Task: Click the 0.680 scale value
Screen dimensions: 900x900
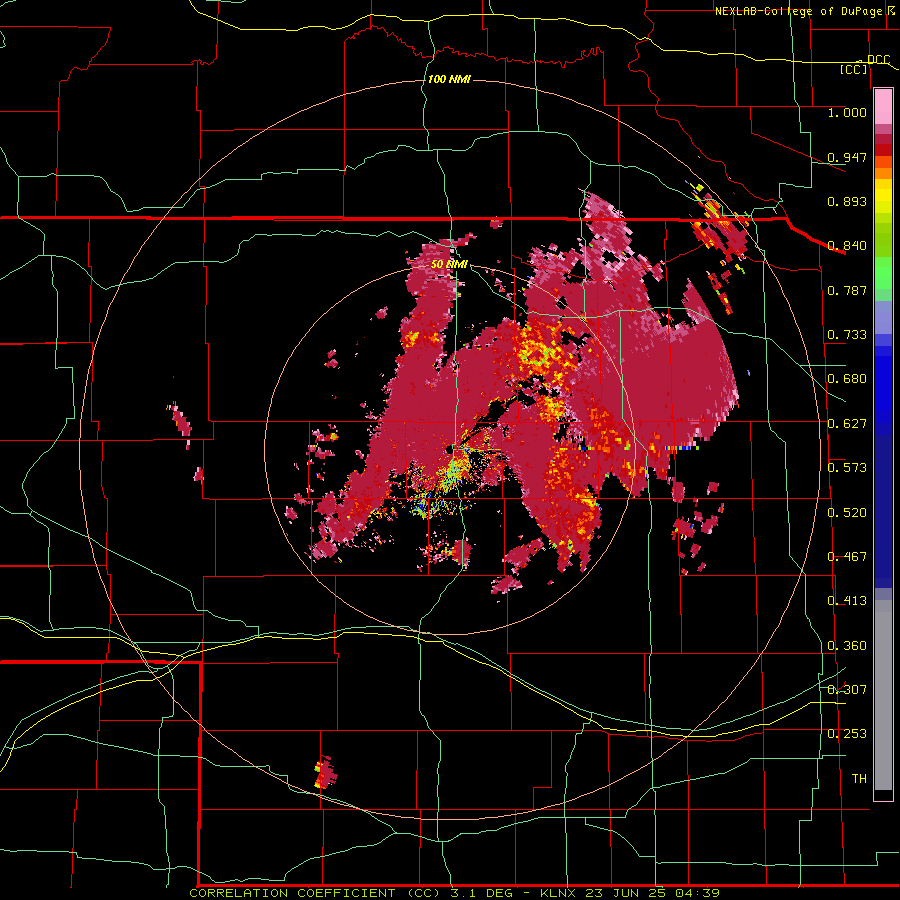Action: [x=847, y=379]
